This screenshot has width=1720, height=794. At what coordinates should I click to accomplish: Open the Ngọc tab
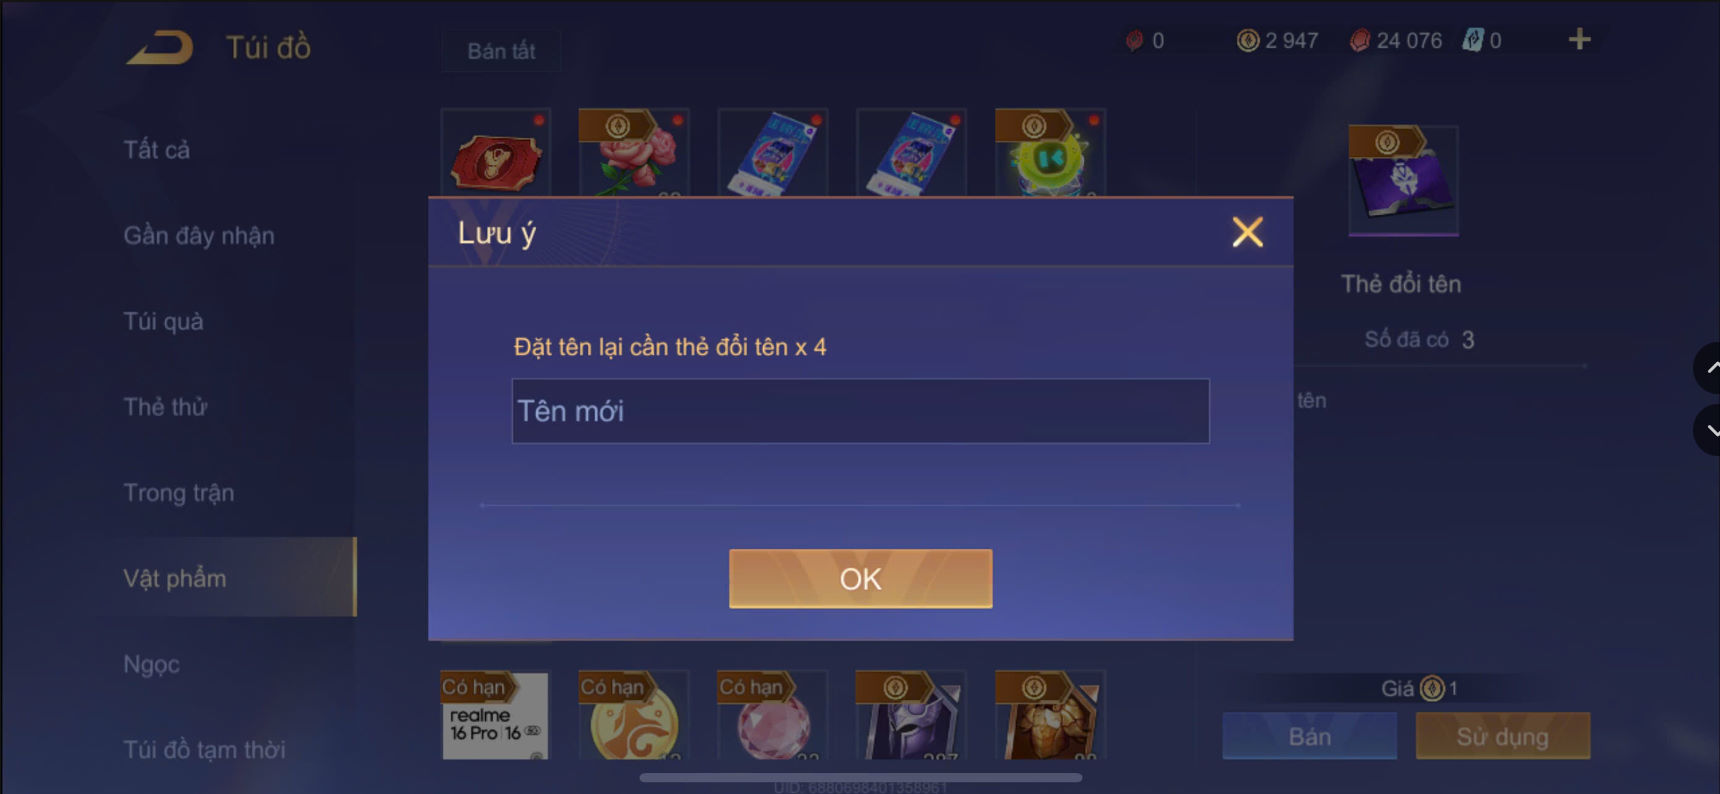[x=152, y=665]
